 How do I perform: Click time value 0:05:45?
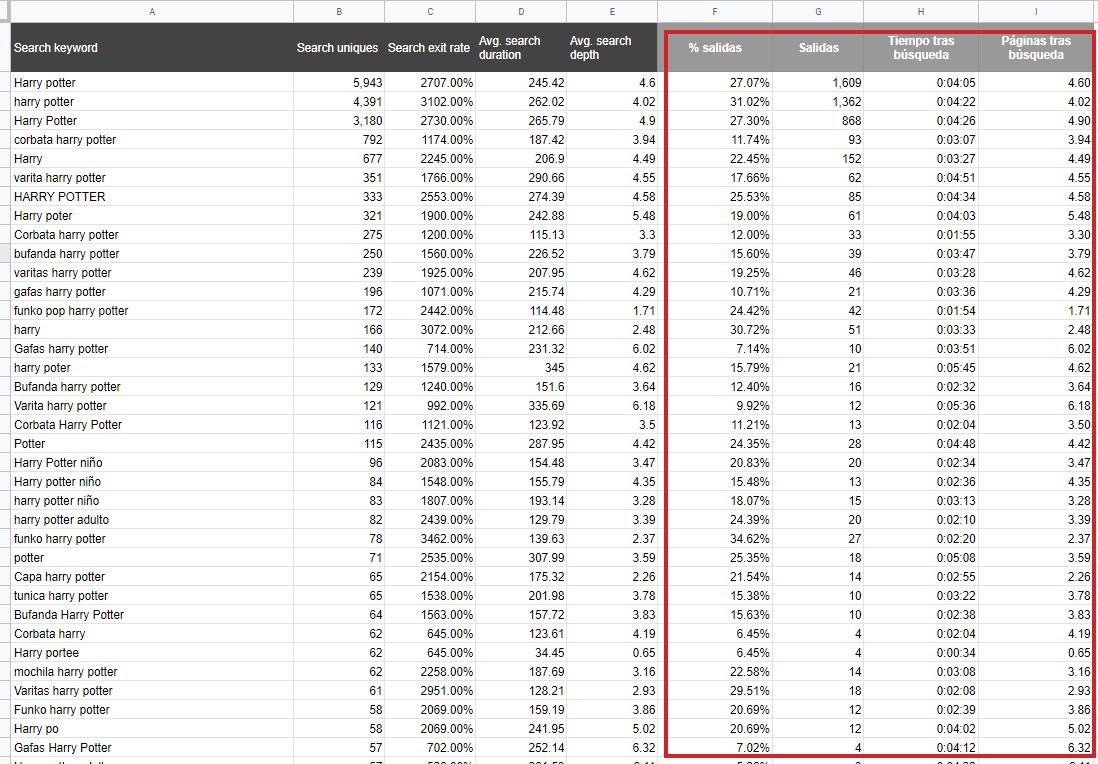tap(921, 367)
